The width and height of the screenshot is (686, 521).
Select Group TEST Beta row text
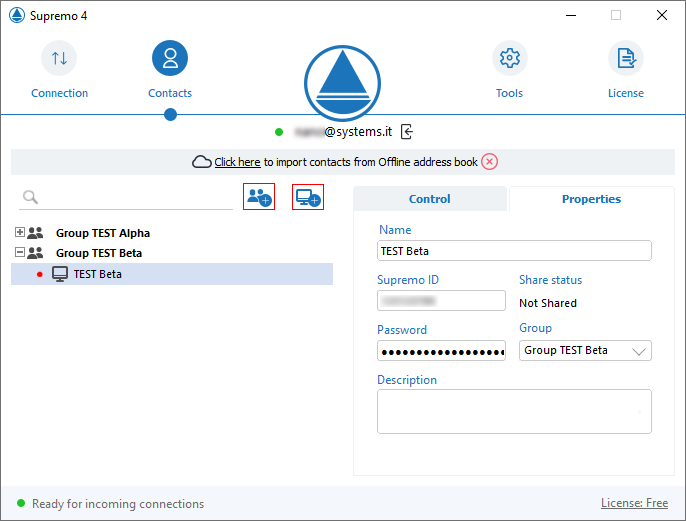point(99,253)
